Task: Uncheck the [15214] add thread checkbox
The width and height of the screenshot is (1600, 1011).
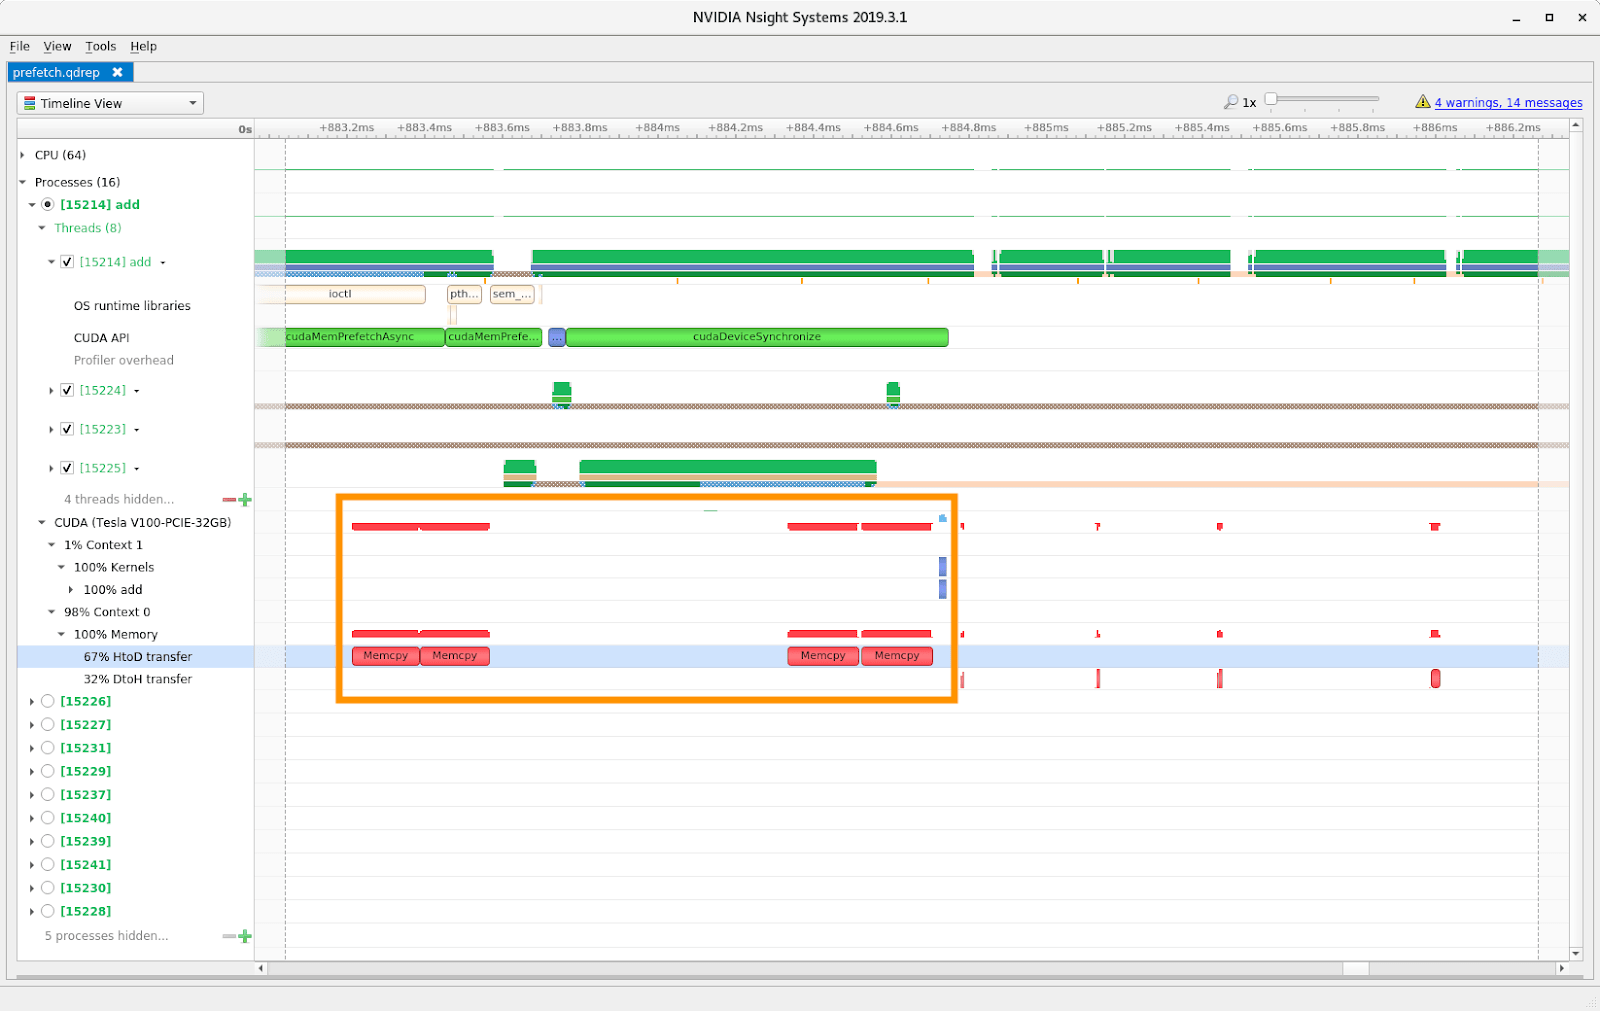Action: point(67,262)
